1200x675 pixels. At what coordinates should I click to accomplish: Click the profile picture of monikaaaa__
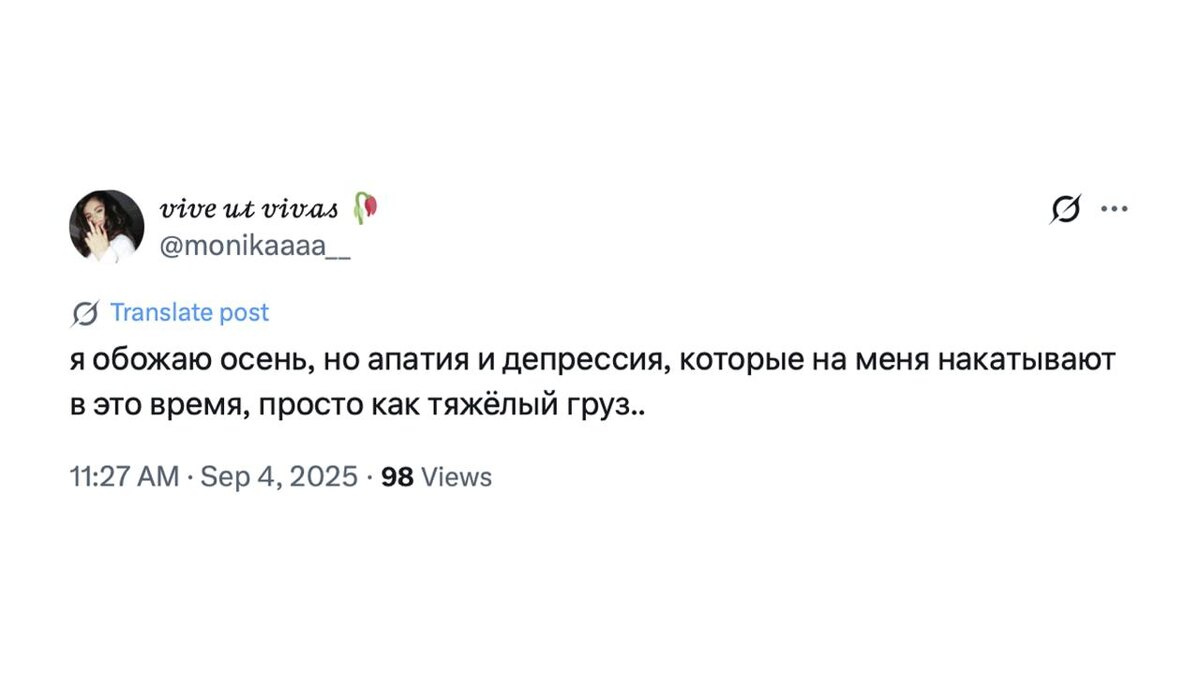pyautogui.click(x=104, y=226)
